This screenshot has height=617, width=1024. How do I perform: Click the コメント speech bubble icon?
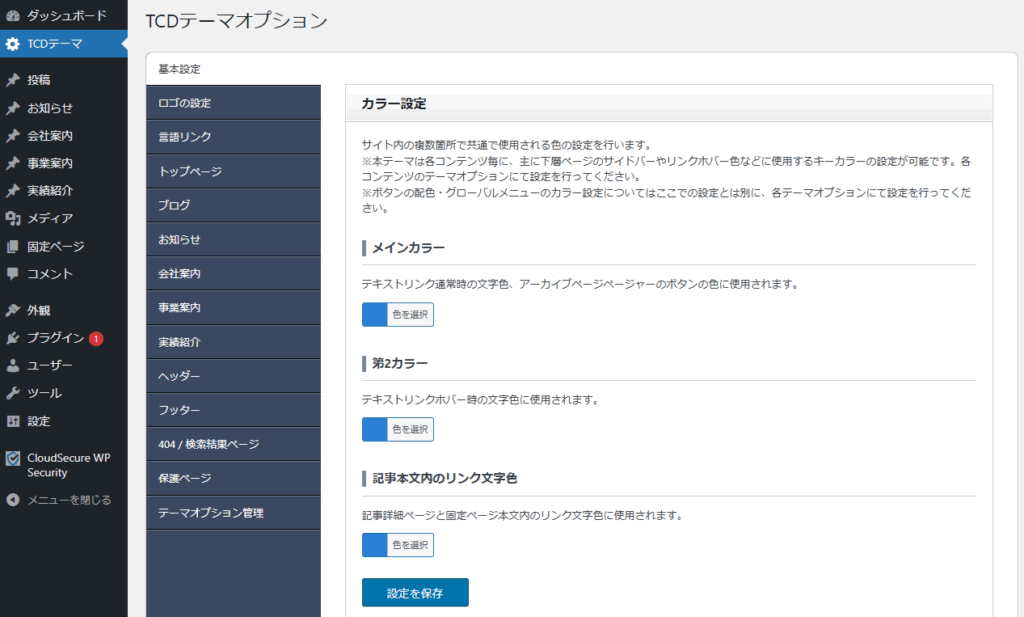tap(13, 273)
